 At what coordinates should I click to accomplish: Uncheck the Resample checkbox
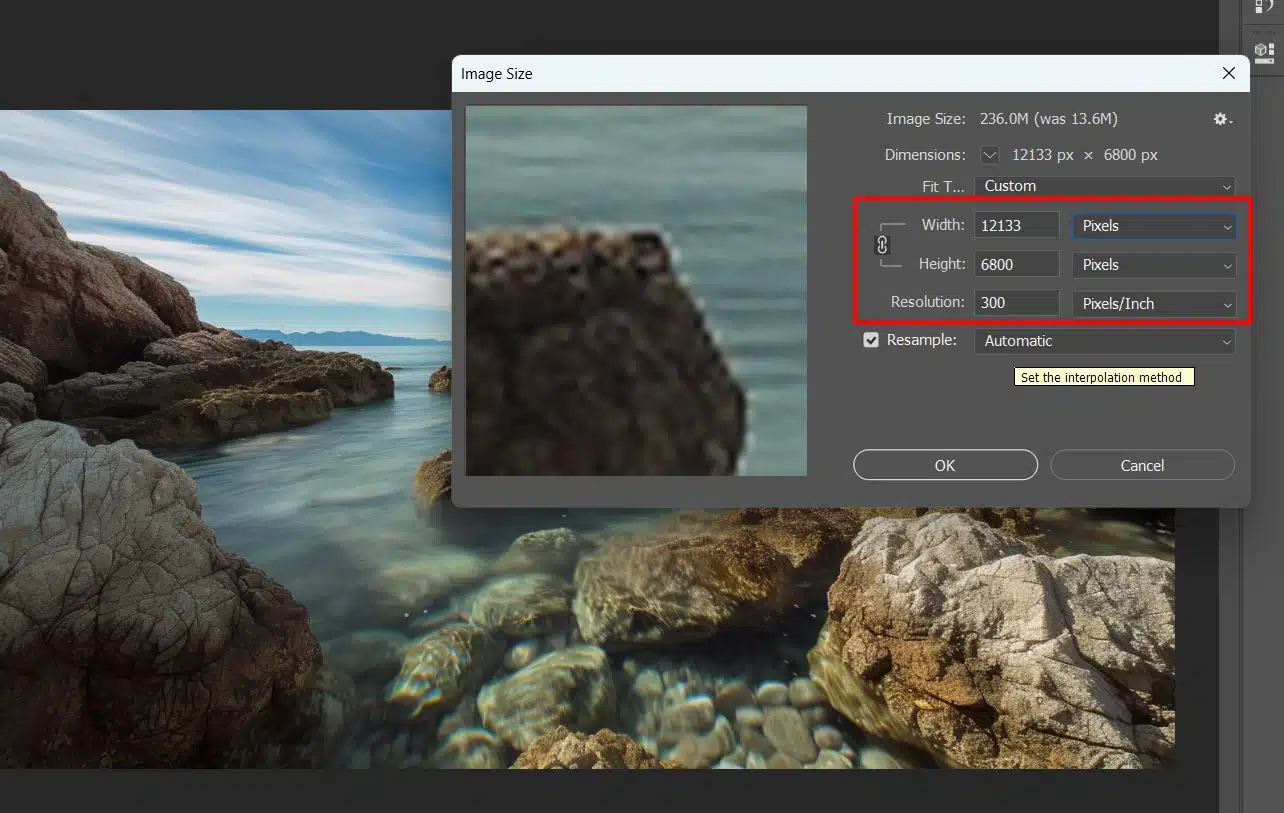[x=871, y=340]
